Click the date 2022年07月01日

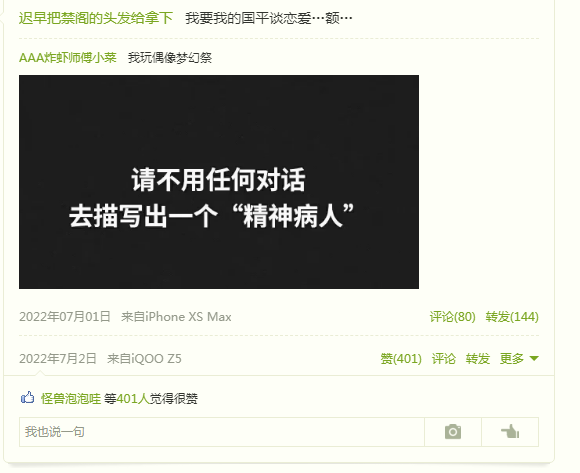65,317
